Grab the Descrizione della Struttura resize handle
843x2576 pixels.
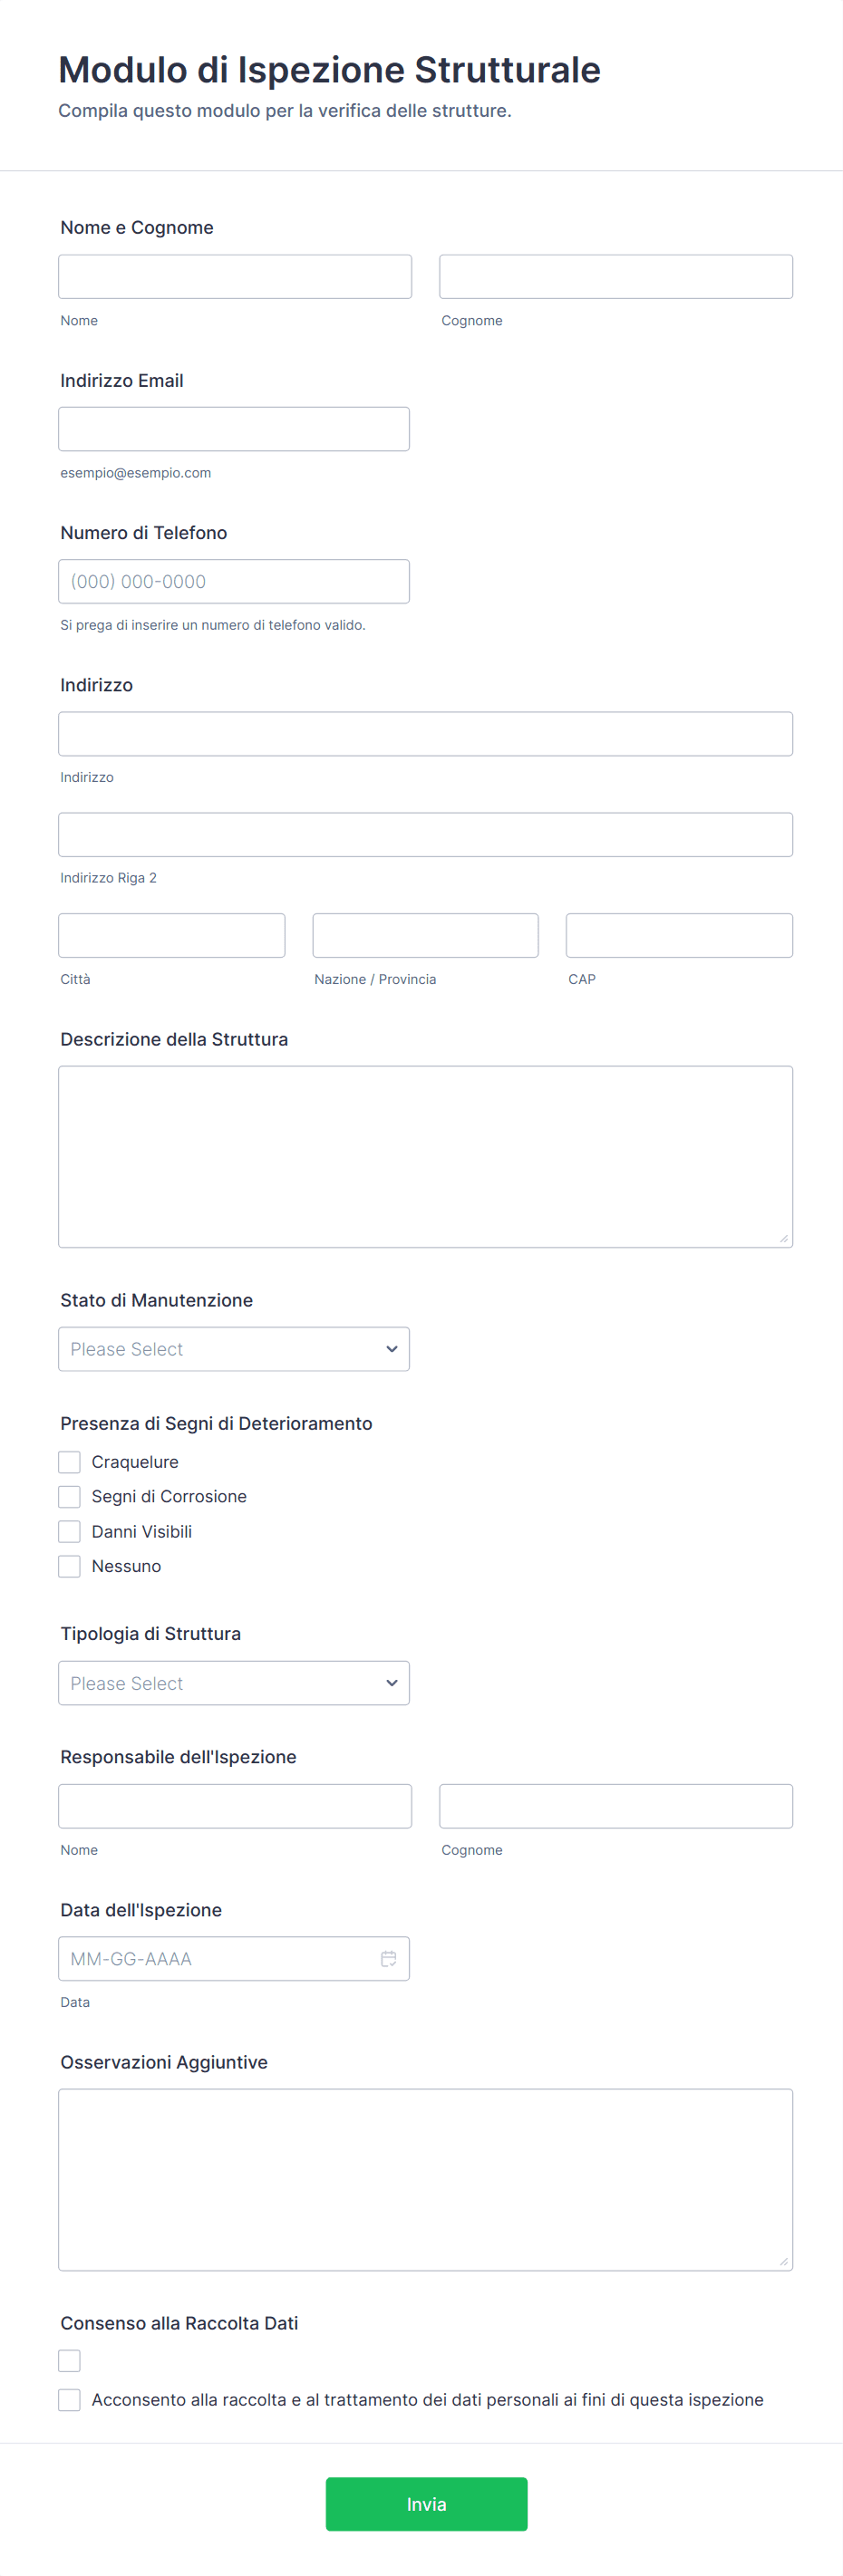(783, 1238)
